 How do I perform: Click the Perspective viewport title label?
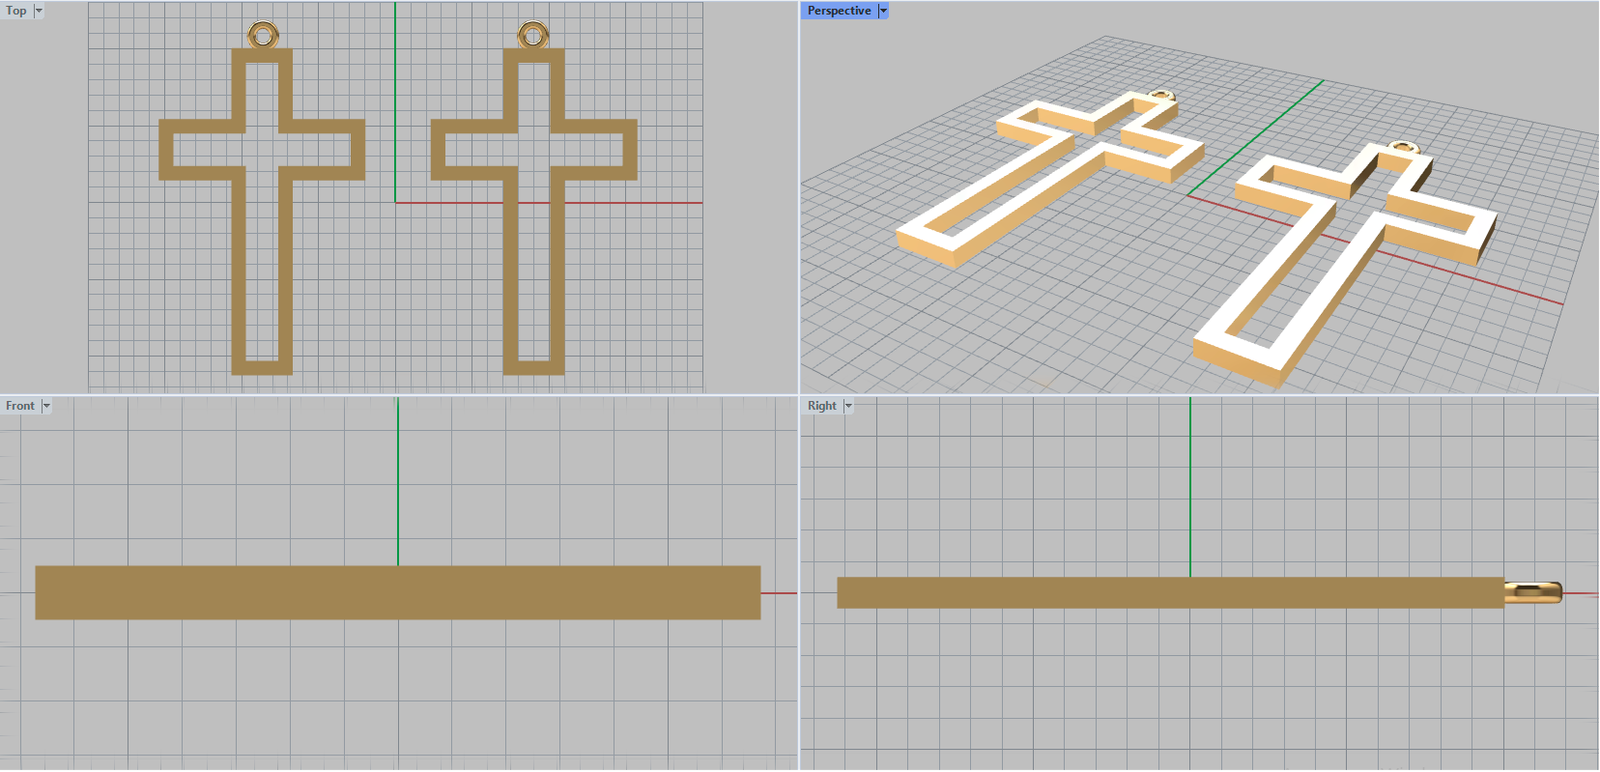coord(838,11)
